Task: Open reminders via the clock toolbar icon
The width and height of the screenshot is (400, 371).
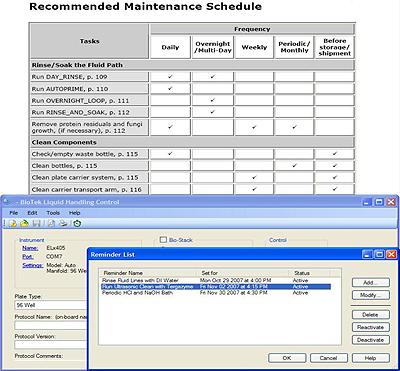Action: pyautogui.click(x=77, y=223)
